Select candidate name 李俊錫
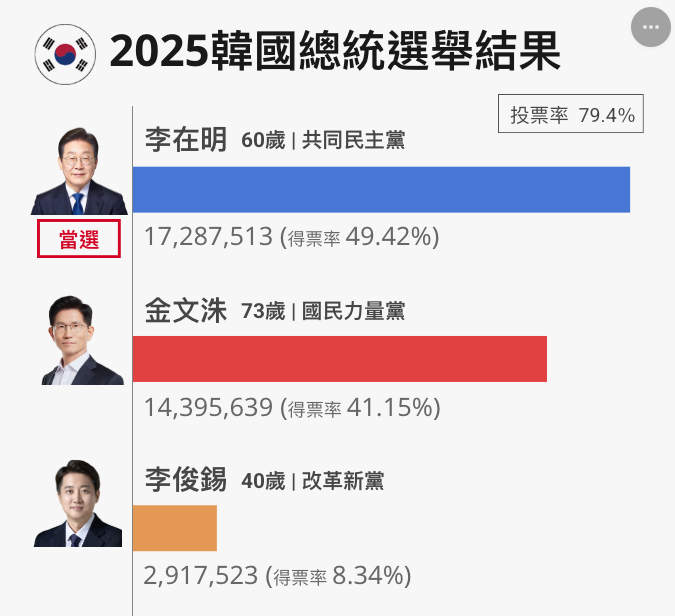The width and height of the screenshot is (675, 616). 186,479
